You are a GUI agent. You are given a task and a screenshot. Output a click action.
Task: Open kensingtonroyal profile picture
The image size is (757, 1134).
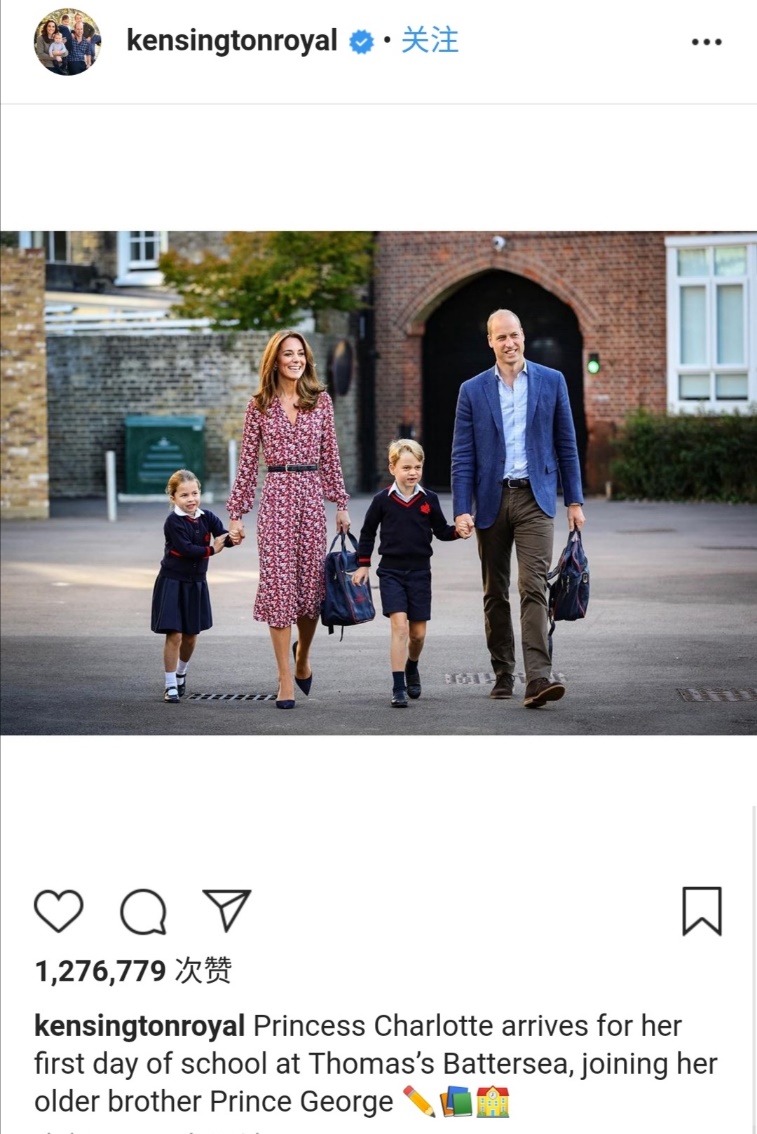[68, 42]
